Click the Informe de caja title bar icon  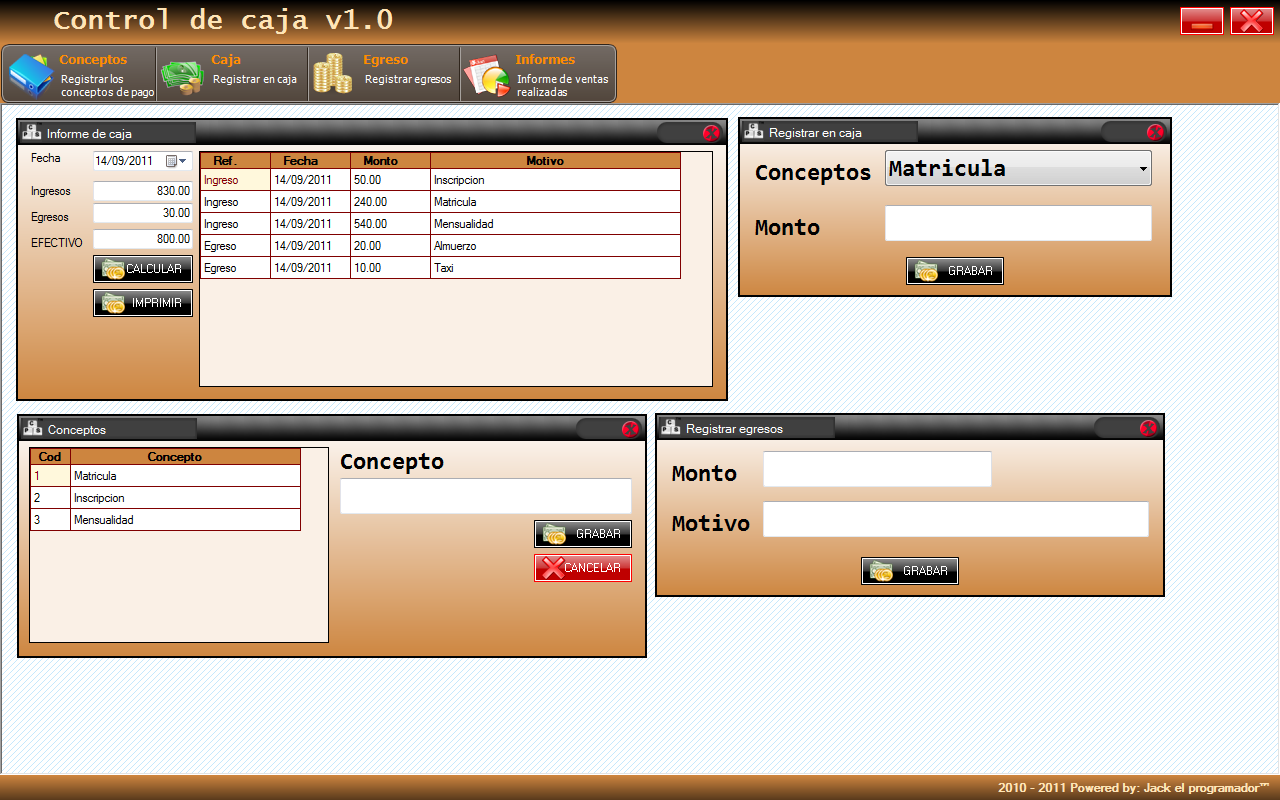coord(33,132)
